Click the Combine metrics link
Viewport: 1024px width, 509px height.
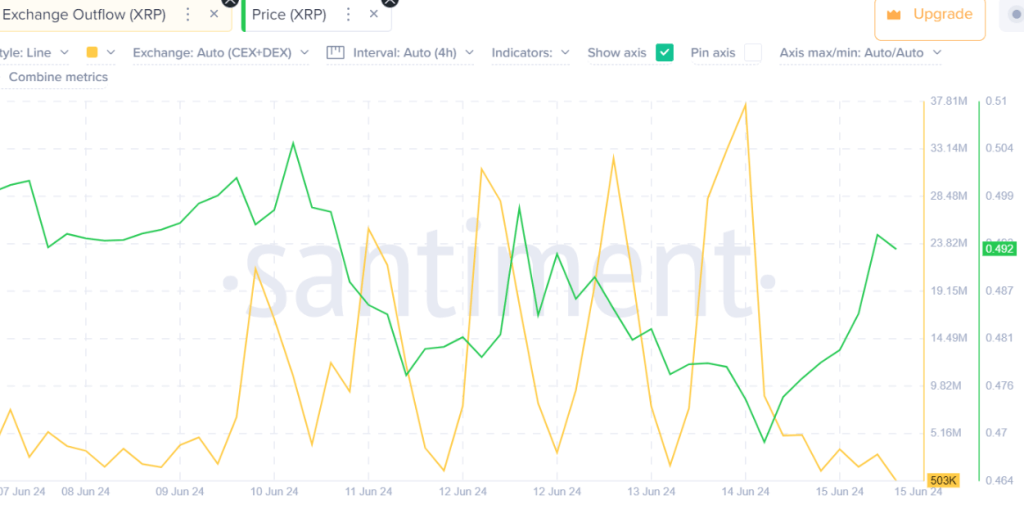pos(58,77)
